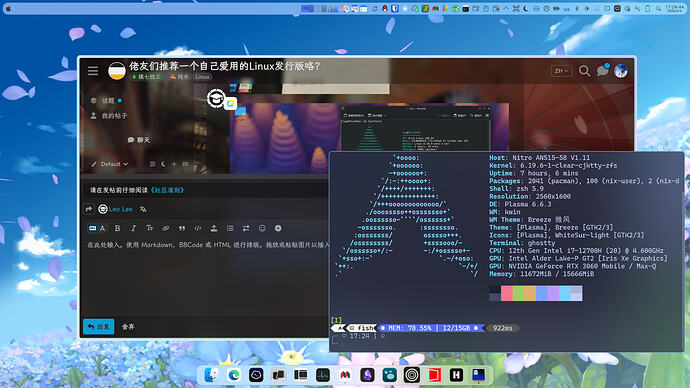Screen dimensions: 690x388
Task: Toggle dark mode with the moon icon
Action: tap(163, 164)
